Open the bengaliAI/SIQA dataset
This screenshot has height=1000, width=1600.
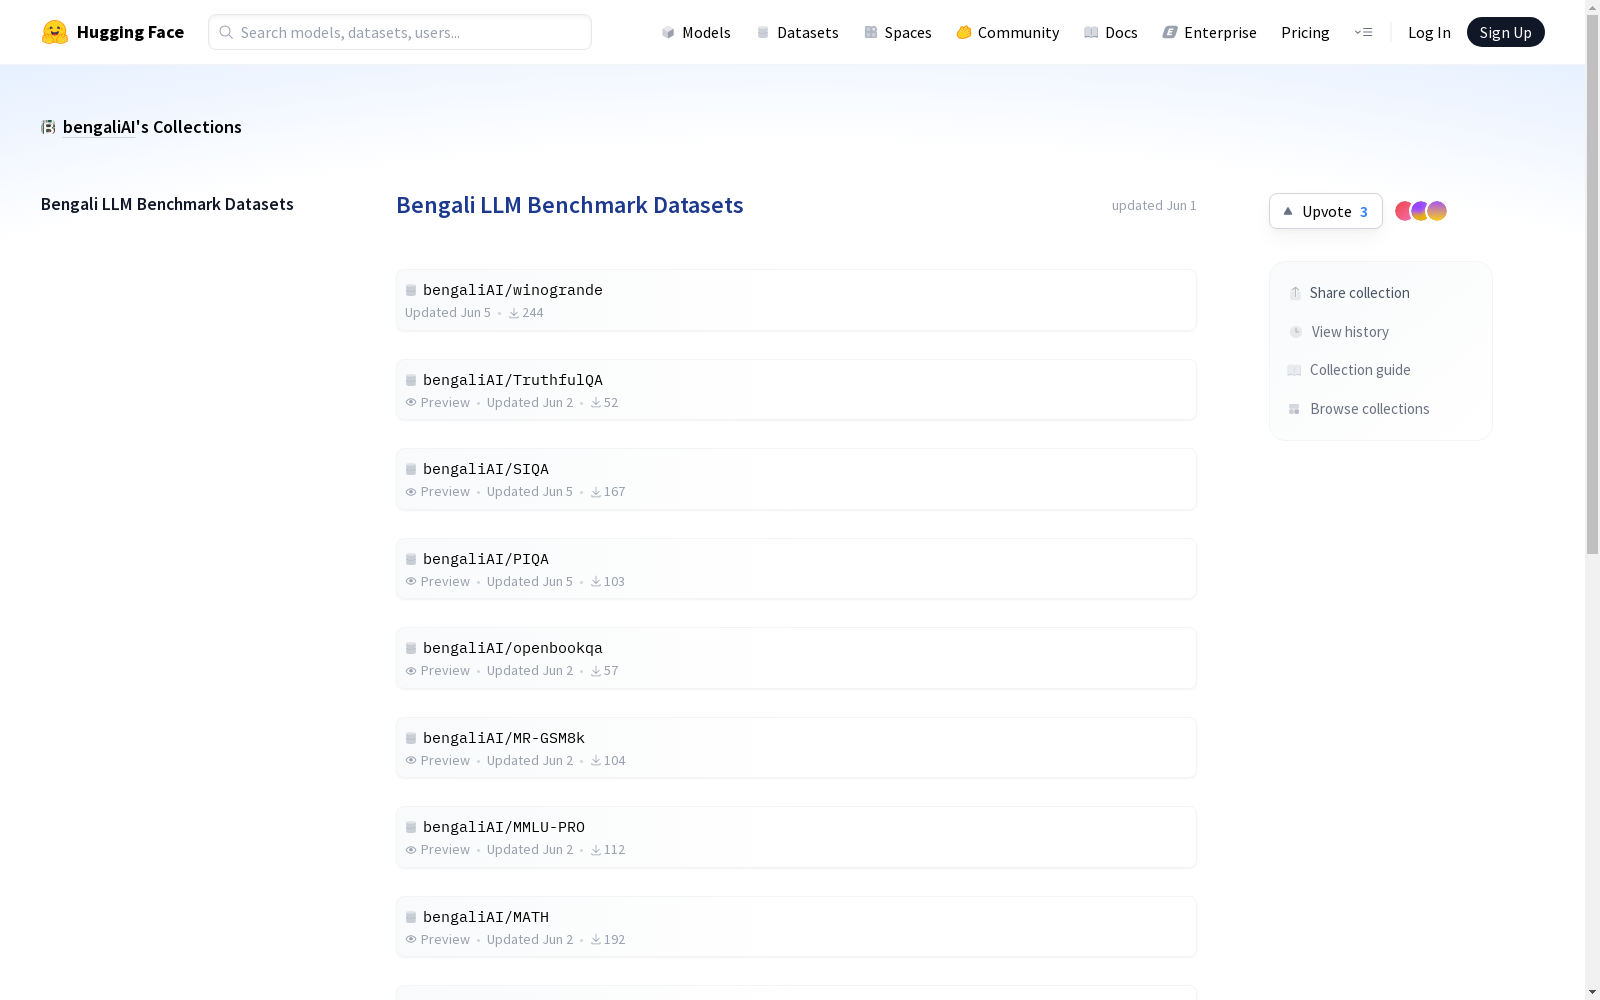click(x=796, y=479)
